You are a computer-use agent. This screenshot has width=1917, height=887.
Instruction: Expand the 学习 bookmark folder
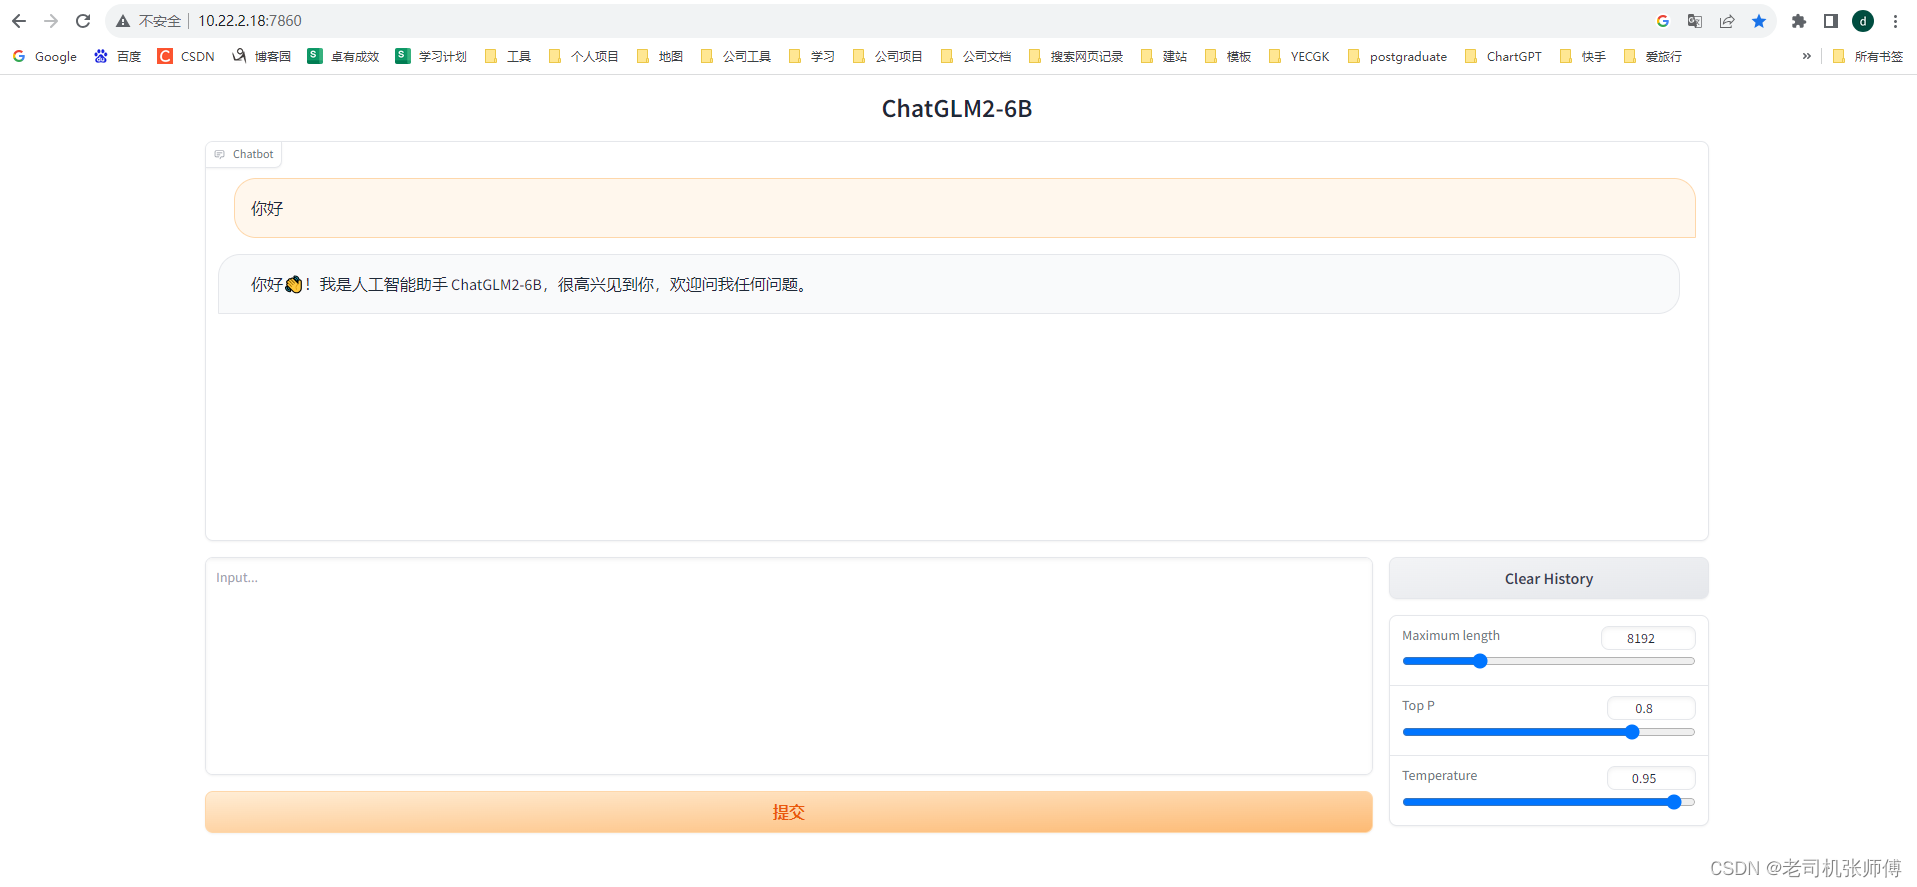[x=812, y=57]
